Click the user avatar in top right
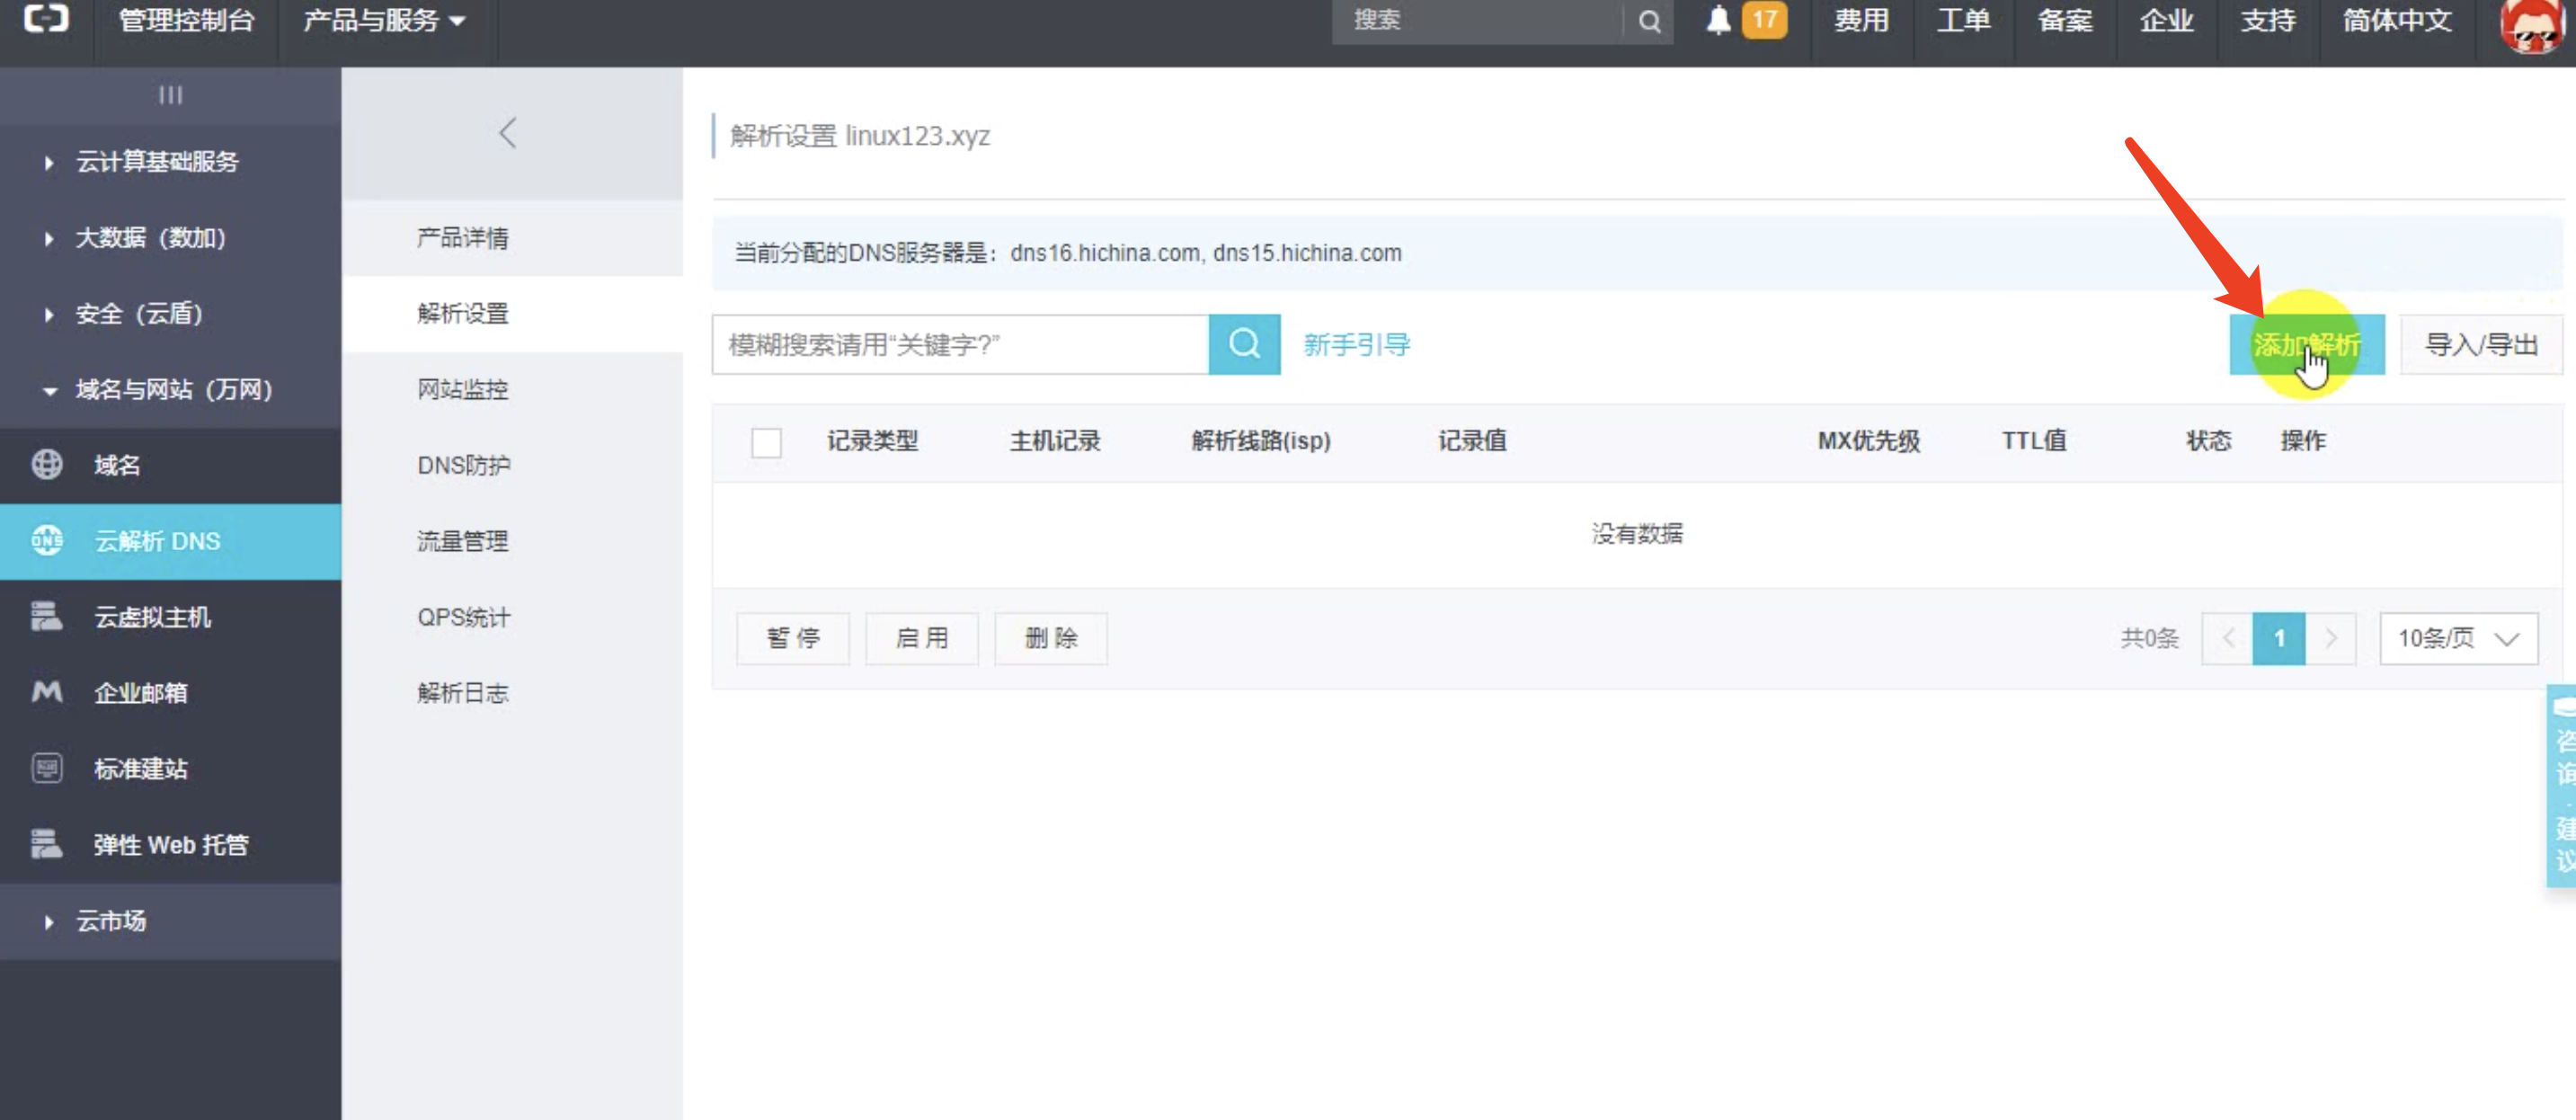The image size is (2576, 1120). (2532, 24)
